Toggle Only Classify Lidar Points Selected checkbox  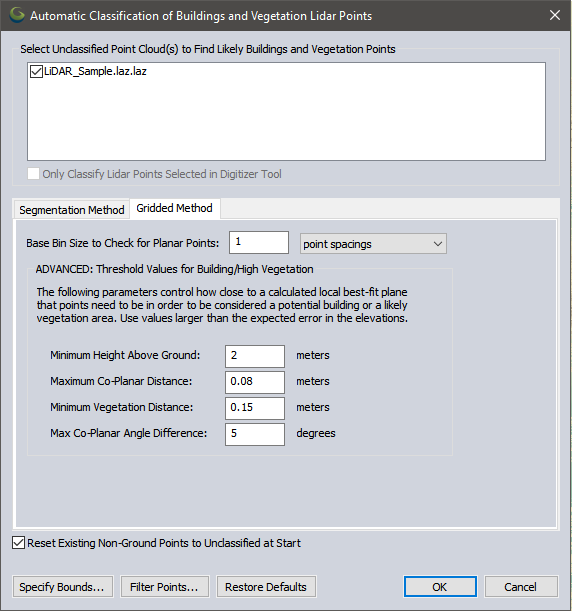[x=34, y=174]
